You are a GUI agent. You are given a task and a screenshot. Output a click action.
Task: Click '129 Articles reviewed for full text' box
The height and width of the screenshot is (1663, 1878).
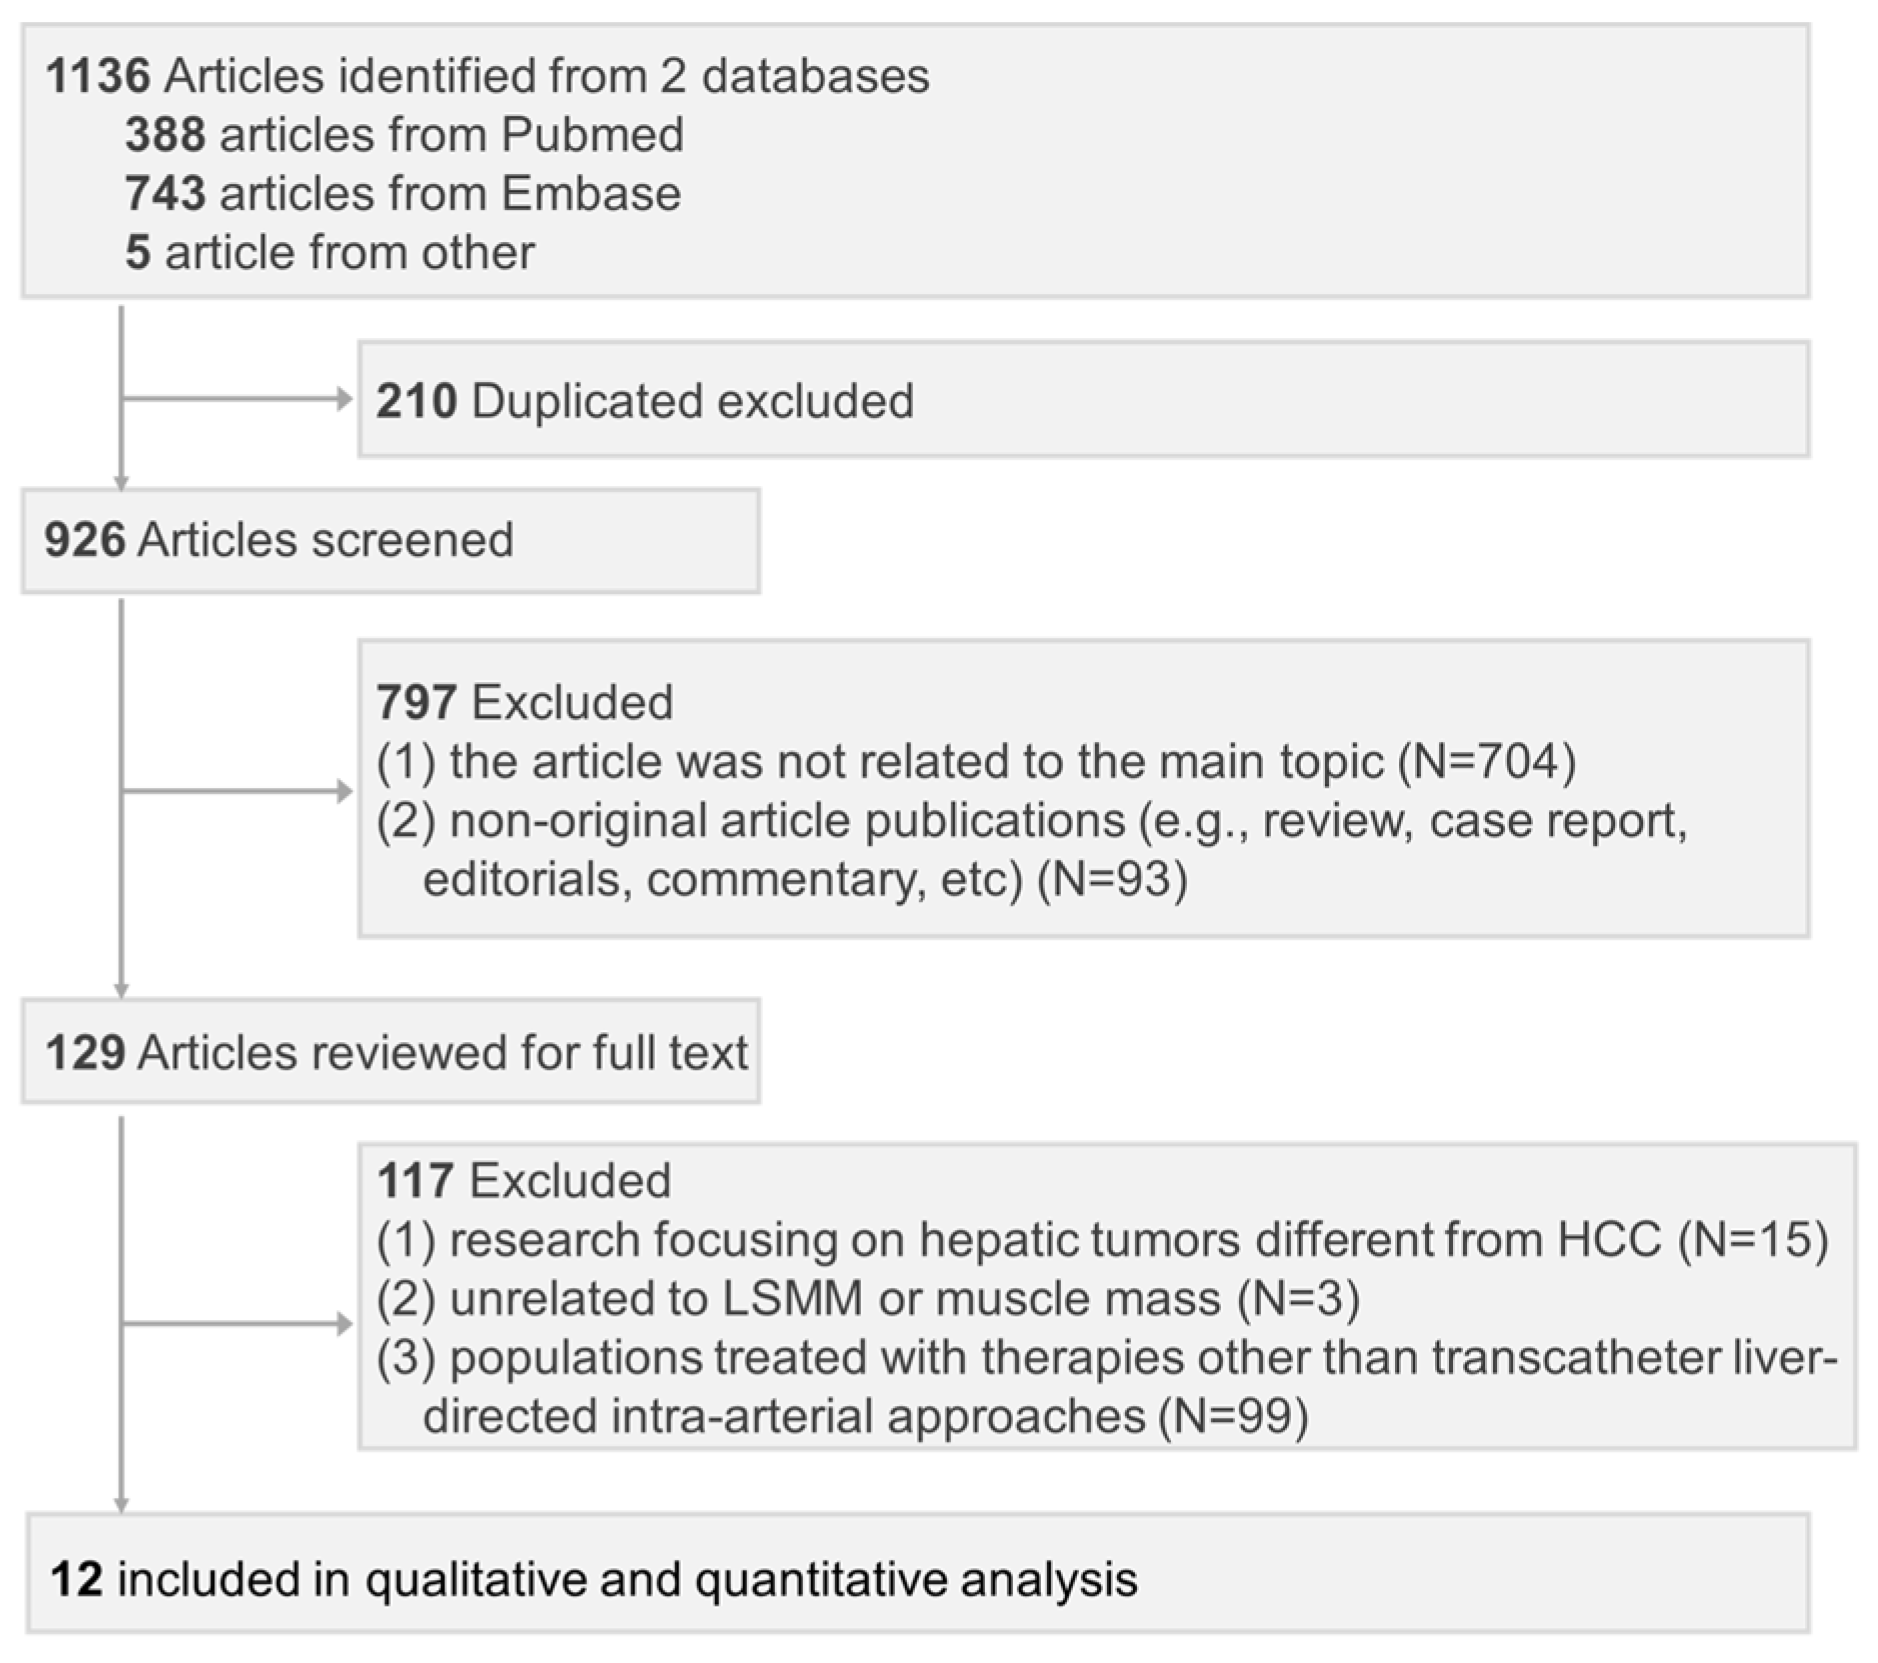click(x=390, y=1052)
